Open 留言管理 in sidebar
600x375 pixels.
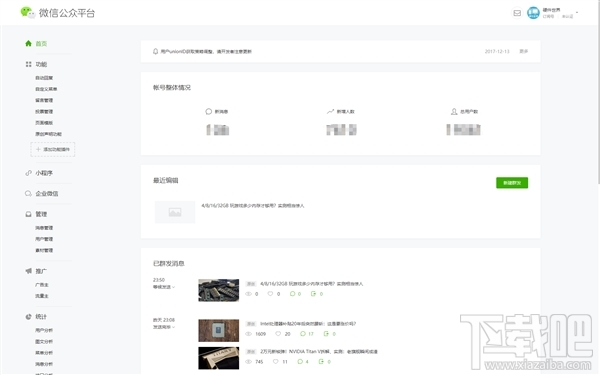[x=44, y=100]
